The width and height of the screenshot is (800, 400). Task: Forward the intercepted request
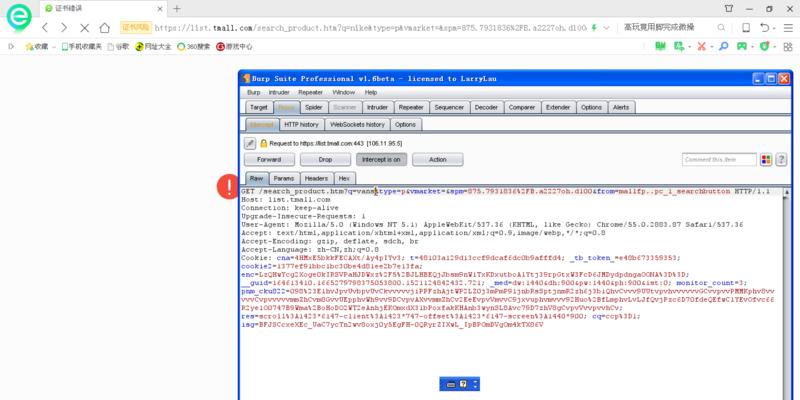269,160
